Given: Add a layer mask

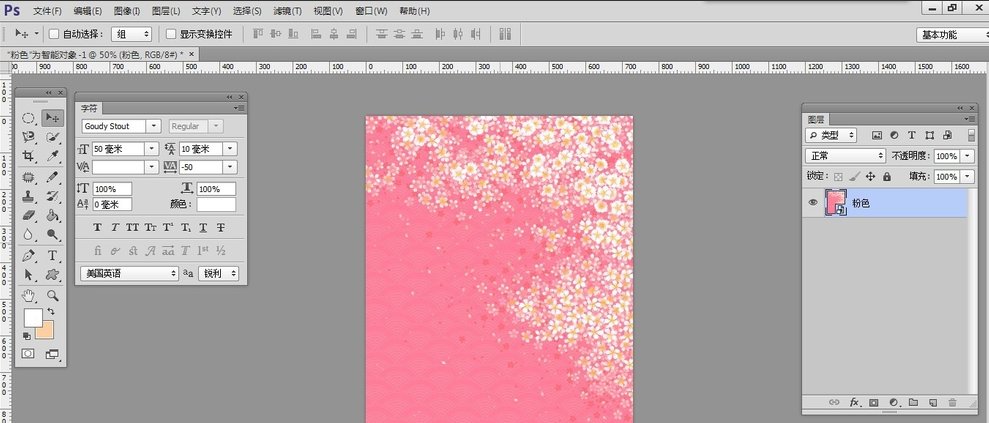Looking at the screenshot, I should coord(874,402).
